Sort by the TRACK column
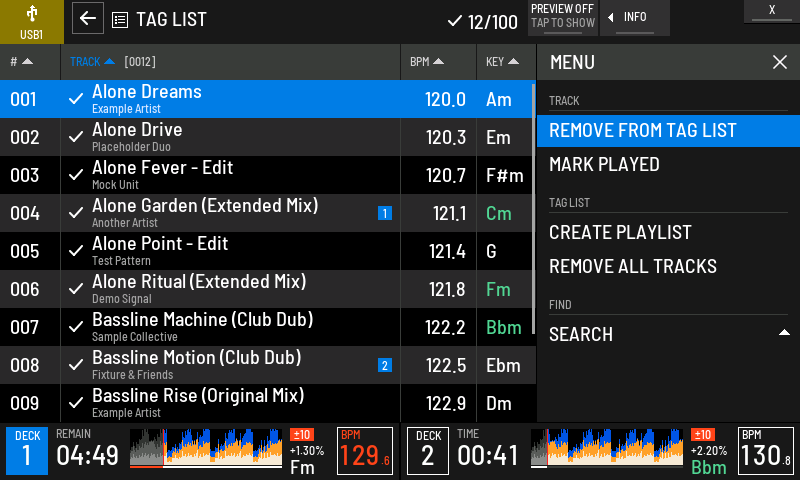800x480 pixels. coord(92,62)
